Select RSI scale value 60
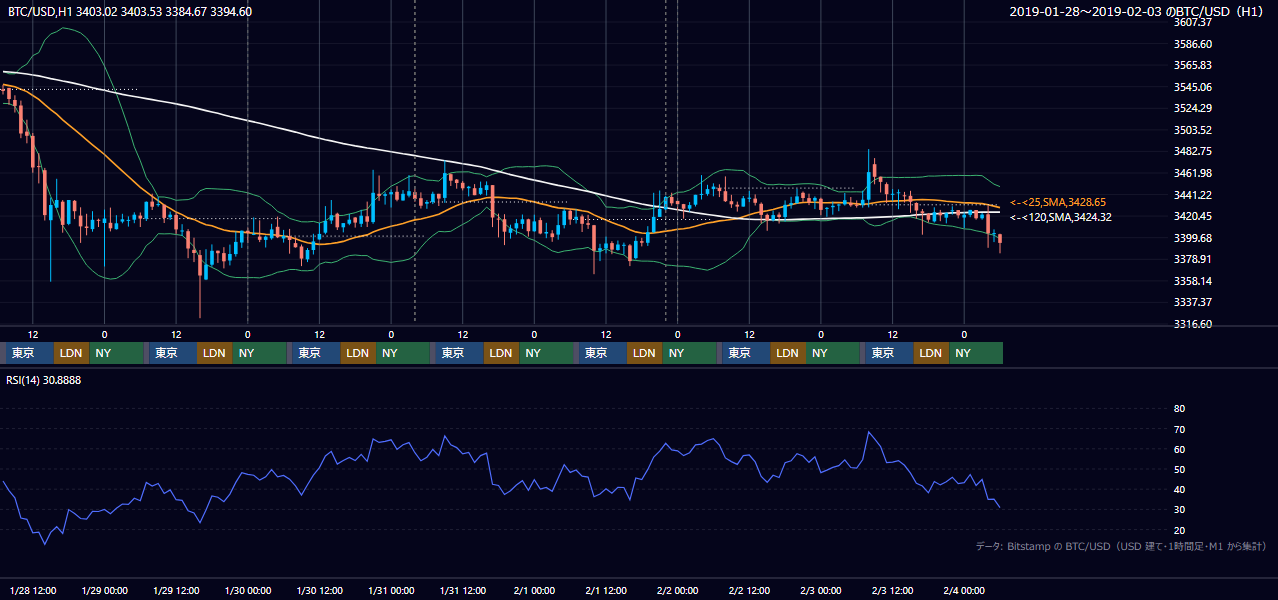This screenshot has height=600, width=1278. tap(1179, 449)
